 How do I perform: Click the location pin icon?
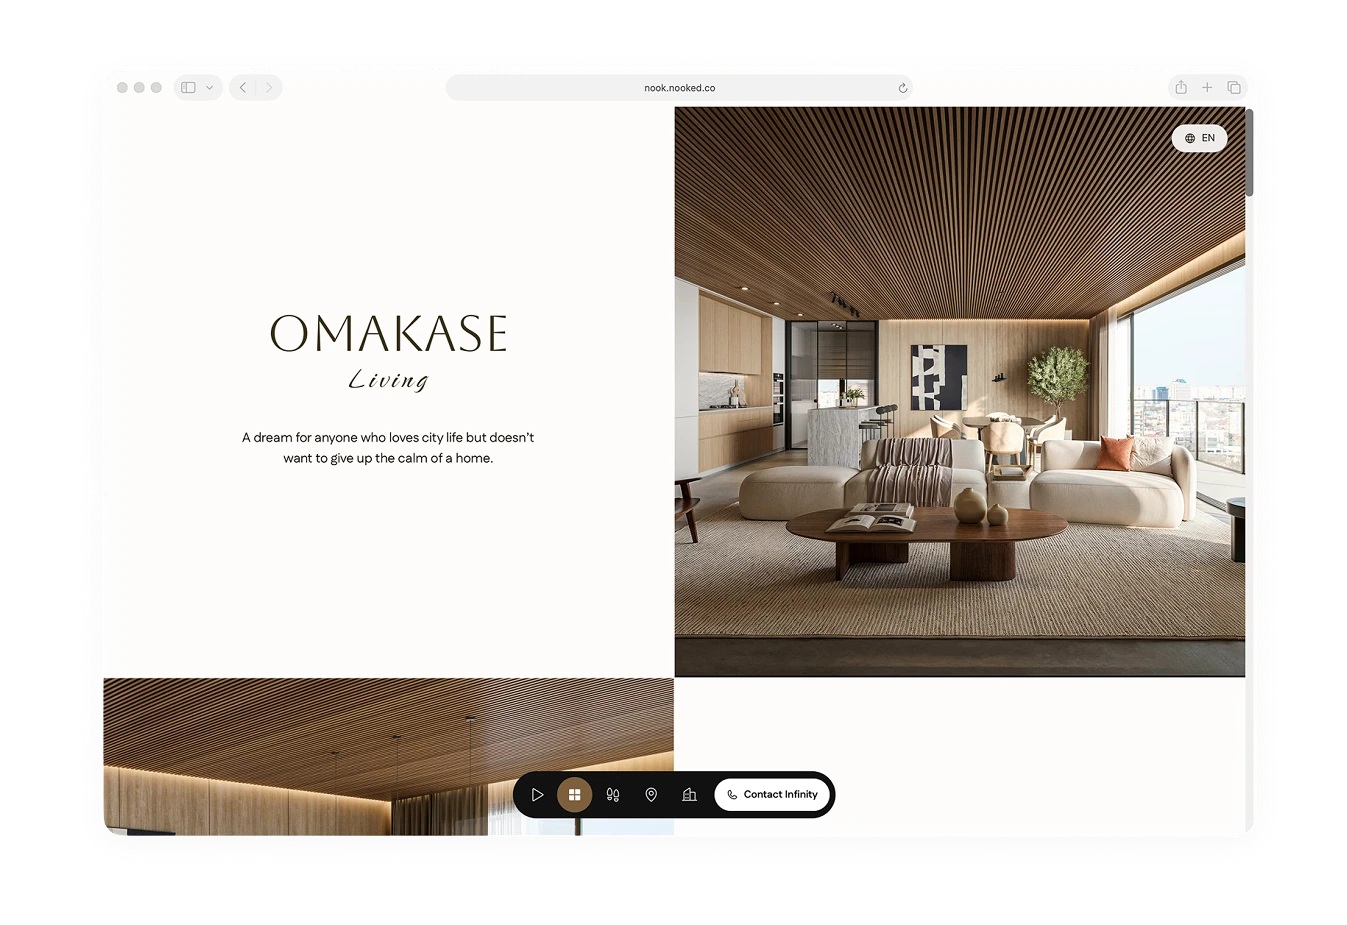[x=651, y=795]
